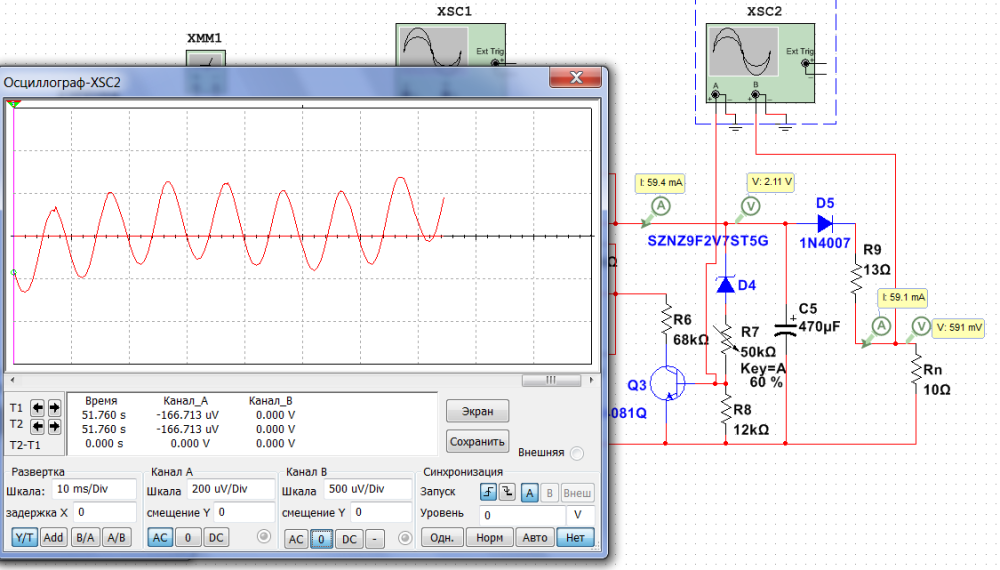Image resolution: width=1000 pixels, height=570 pixels.
Task: Select the D5 diode symbol
Action: pyautogui.click(x=825, y=224)
